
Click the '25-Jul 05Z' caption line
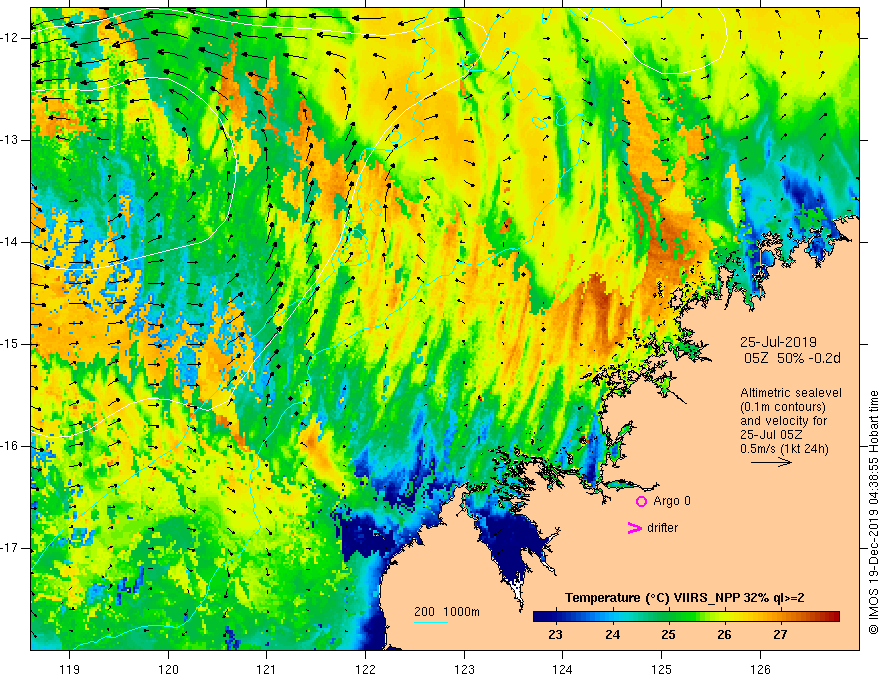click(x=771, y=435)
